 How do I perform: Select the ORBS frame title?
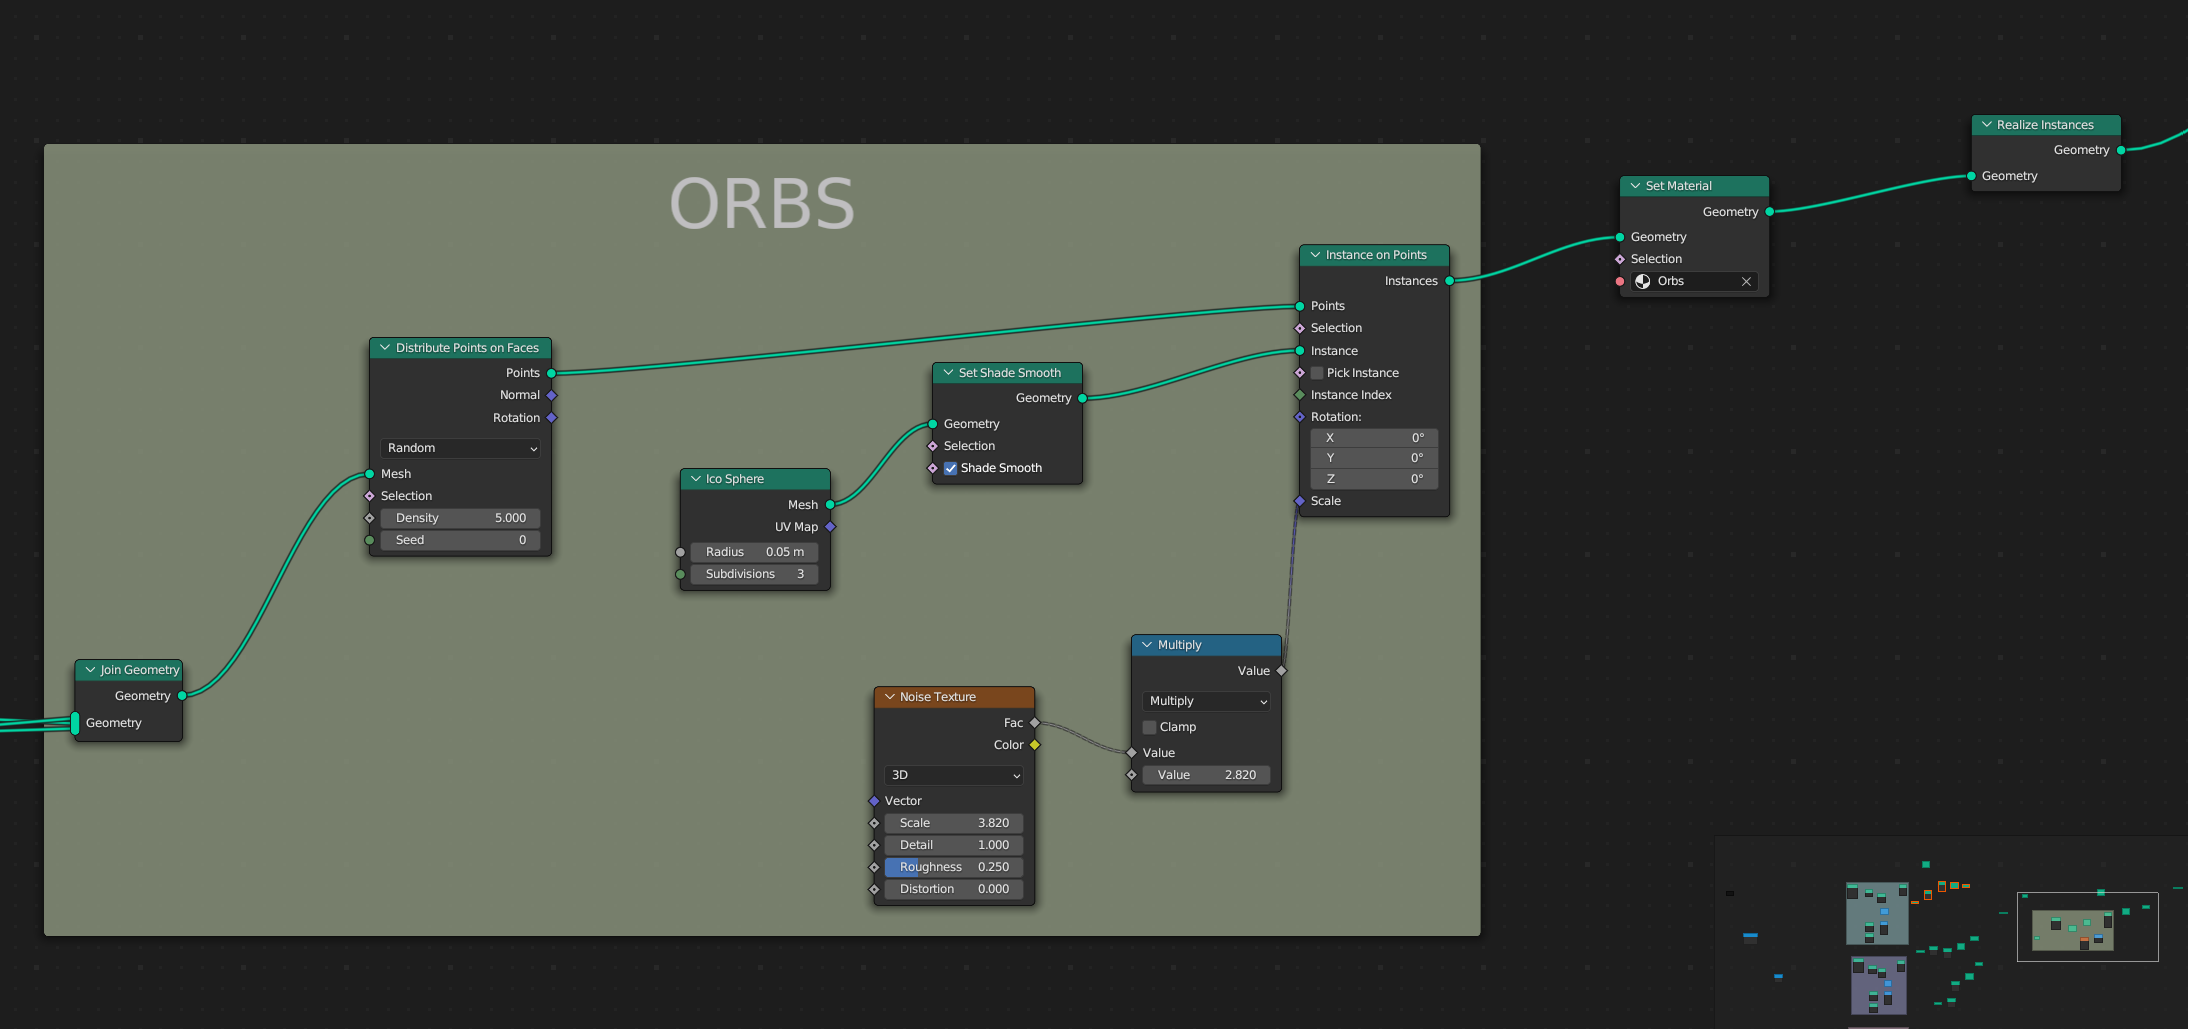tap(762, 204)
